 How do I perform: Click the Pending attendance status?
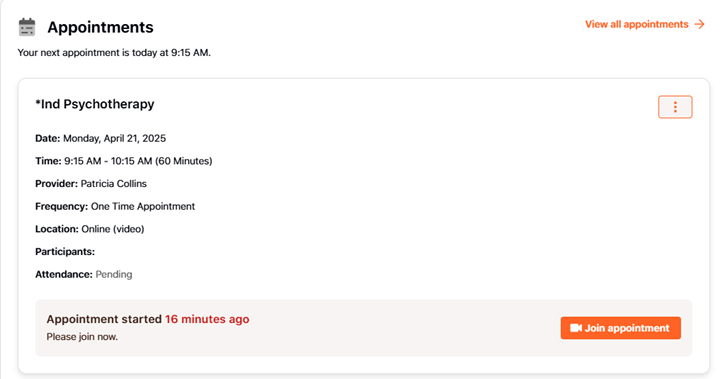coord(113,275)
